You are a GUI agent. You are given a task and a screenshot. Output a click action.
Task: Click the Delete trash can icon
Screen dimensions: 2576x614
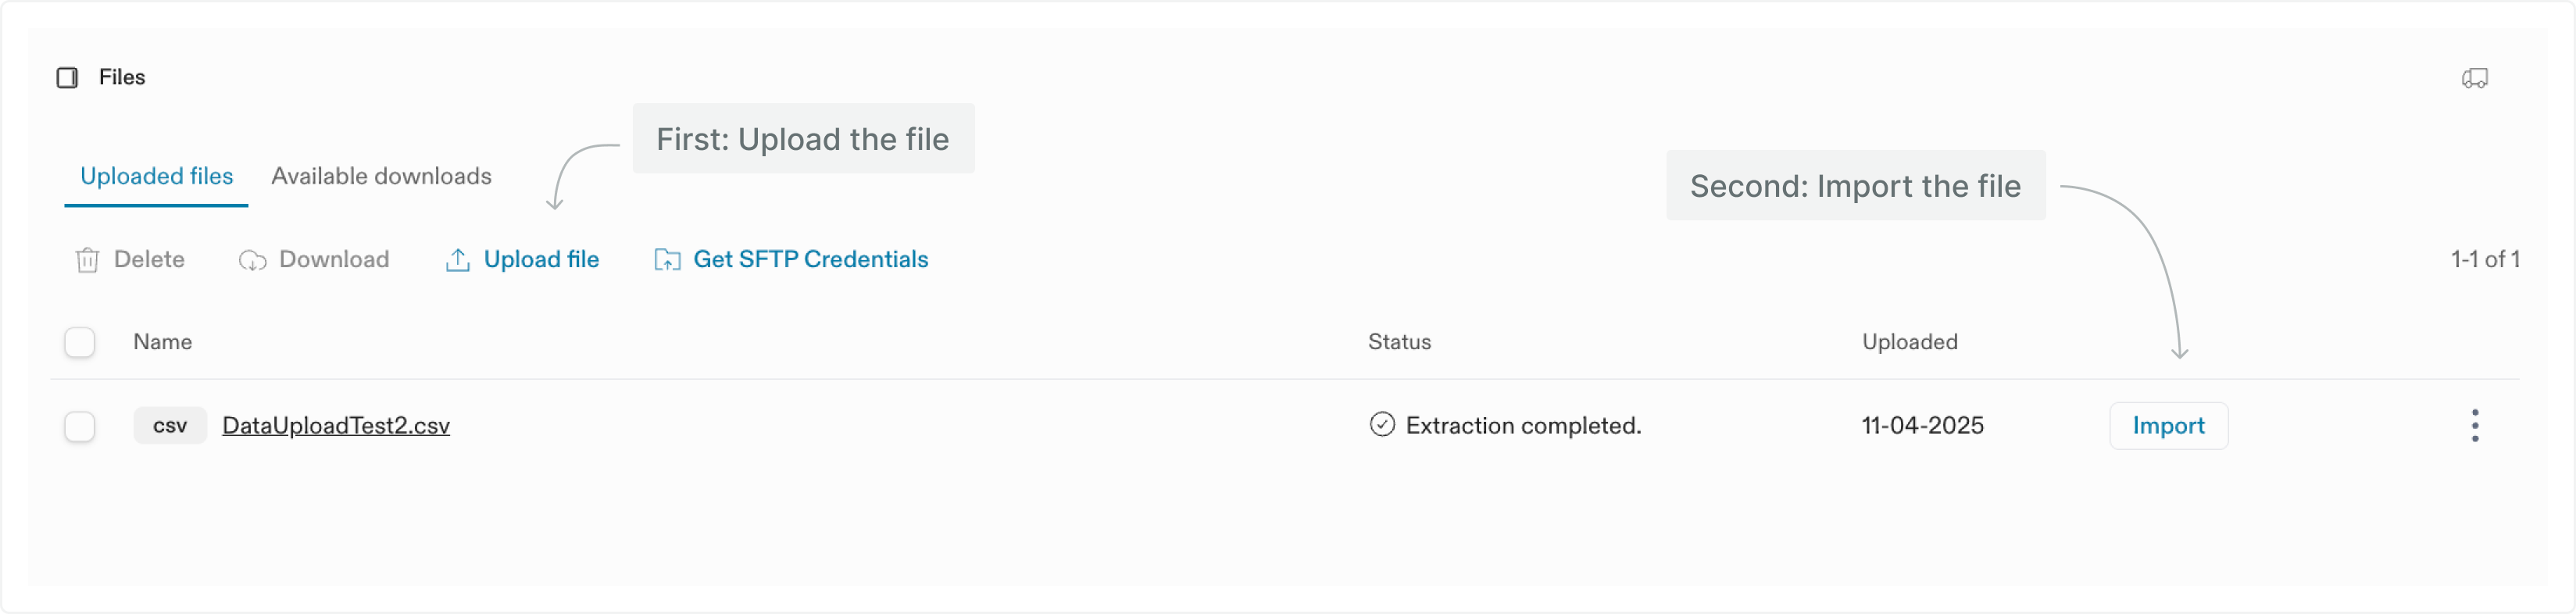click(87, 260)
